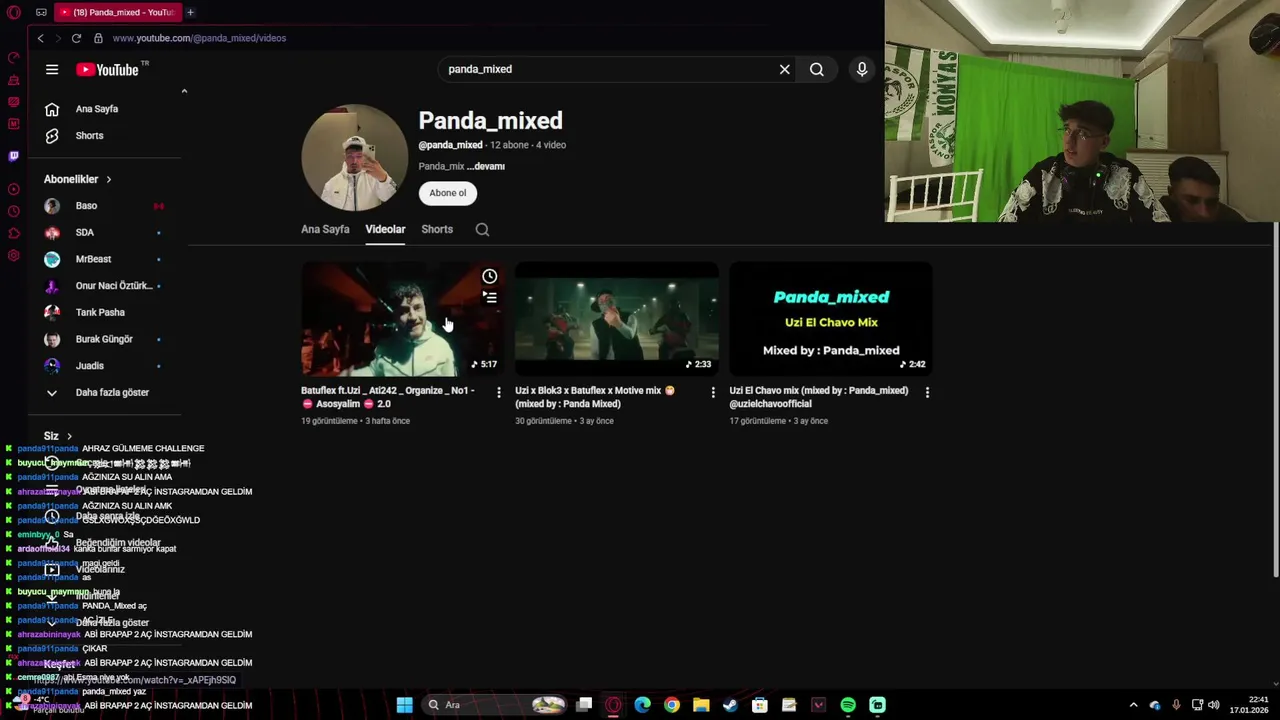Open Windows Start menu

pyautogui.click(x=404, y=706)
